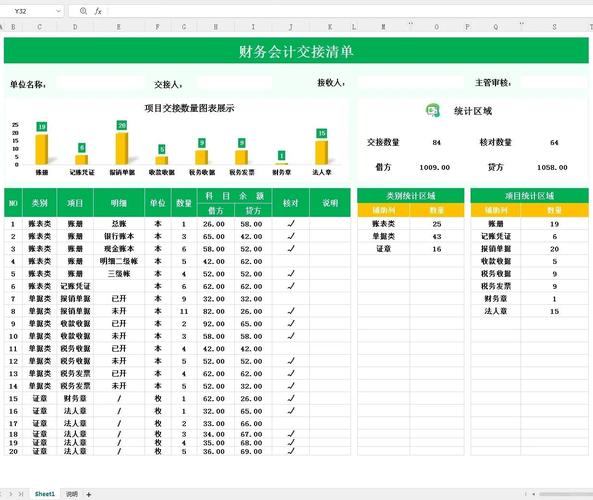Click 收款收据 label in item stats
Image resolution: width=593 pixels, height=500 pixels.
(x=496, y=261)
